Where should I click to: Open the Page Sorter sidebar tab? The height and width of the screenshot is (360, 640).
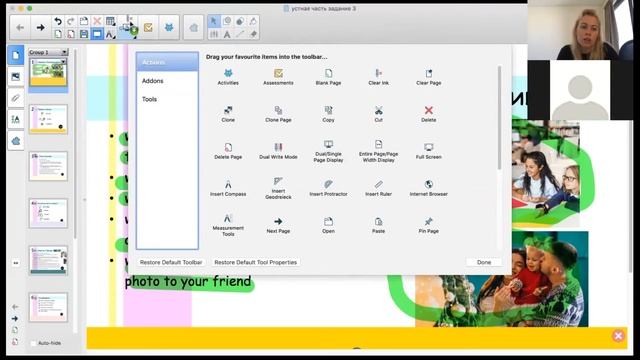point(16,55)
